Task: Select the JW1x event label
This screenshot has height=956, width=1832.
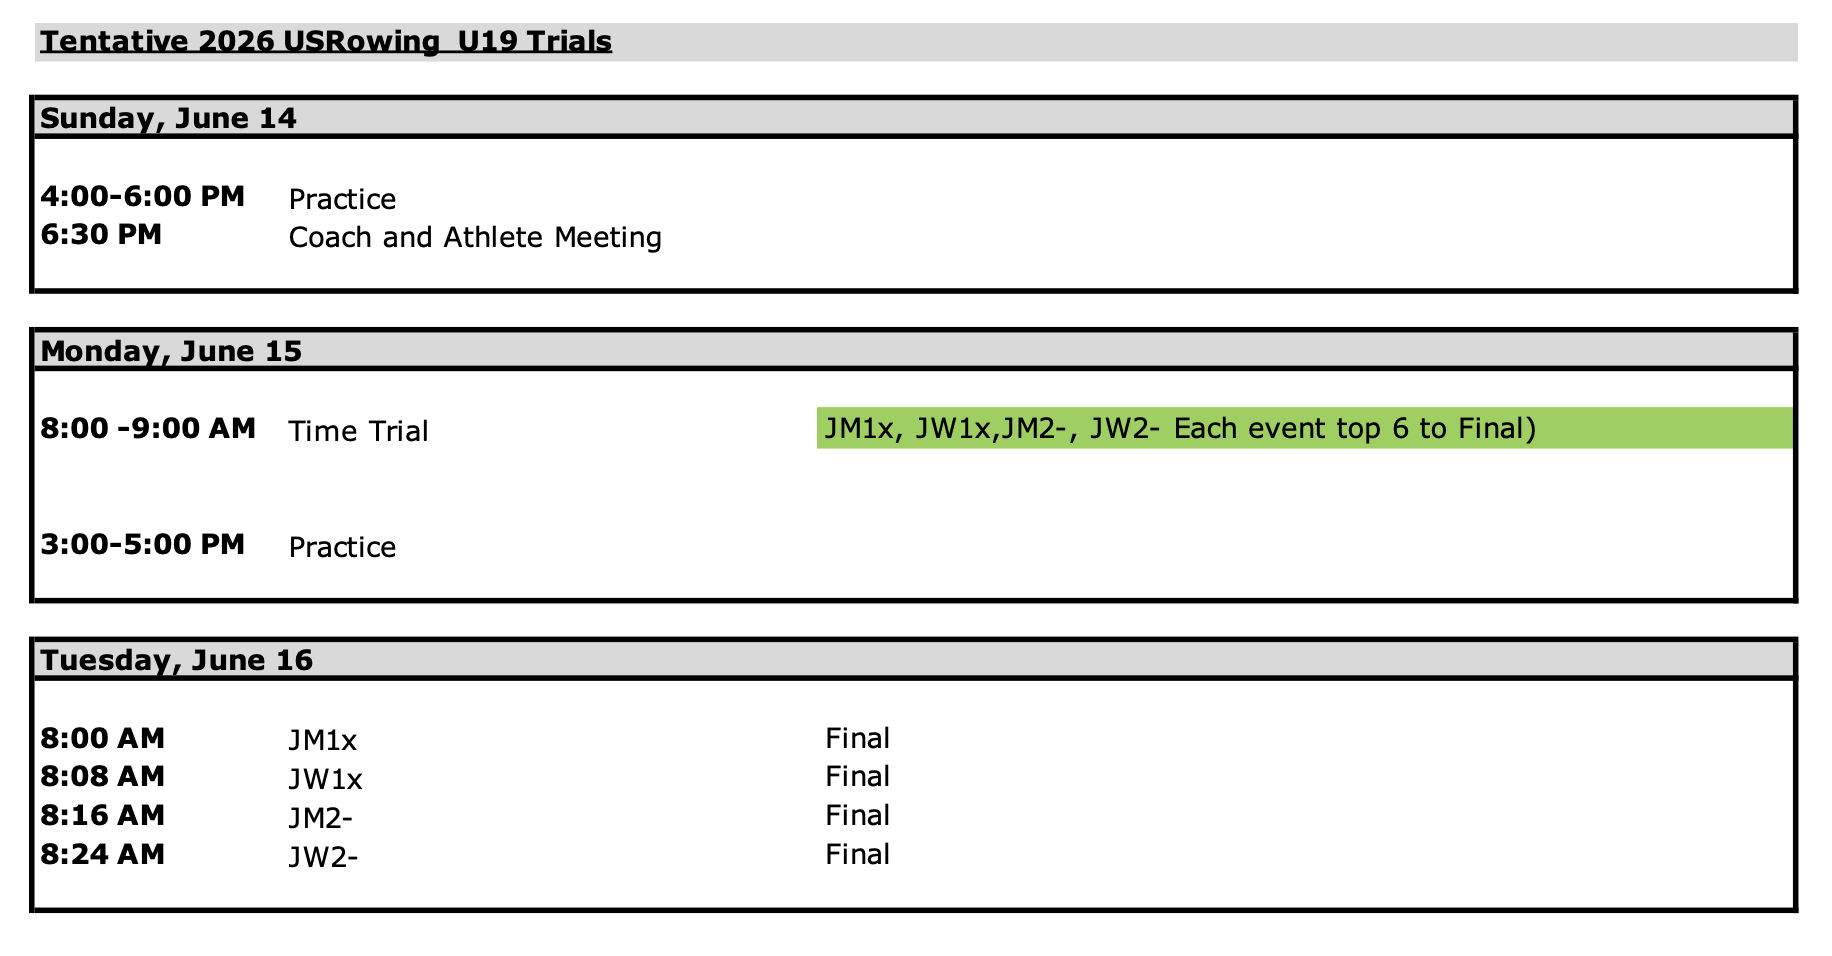Action: pyautogui.click(x=325, y=779)
